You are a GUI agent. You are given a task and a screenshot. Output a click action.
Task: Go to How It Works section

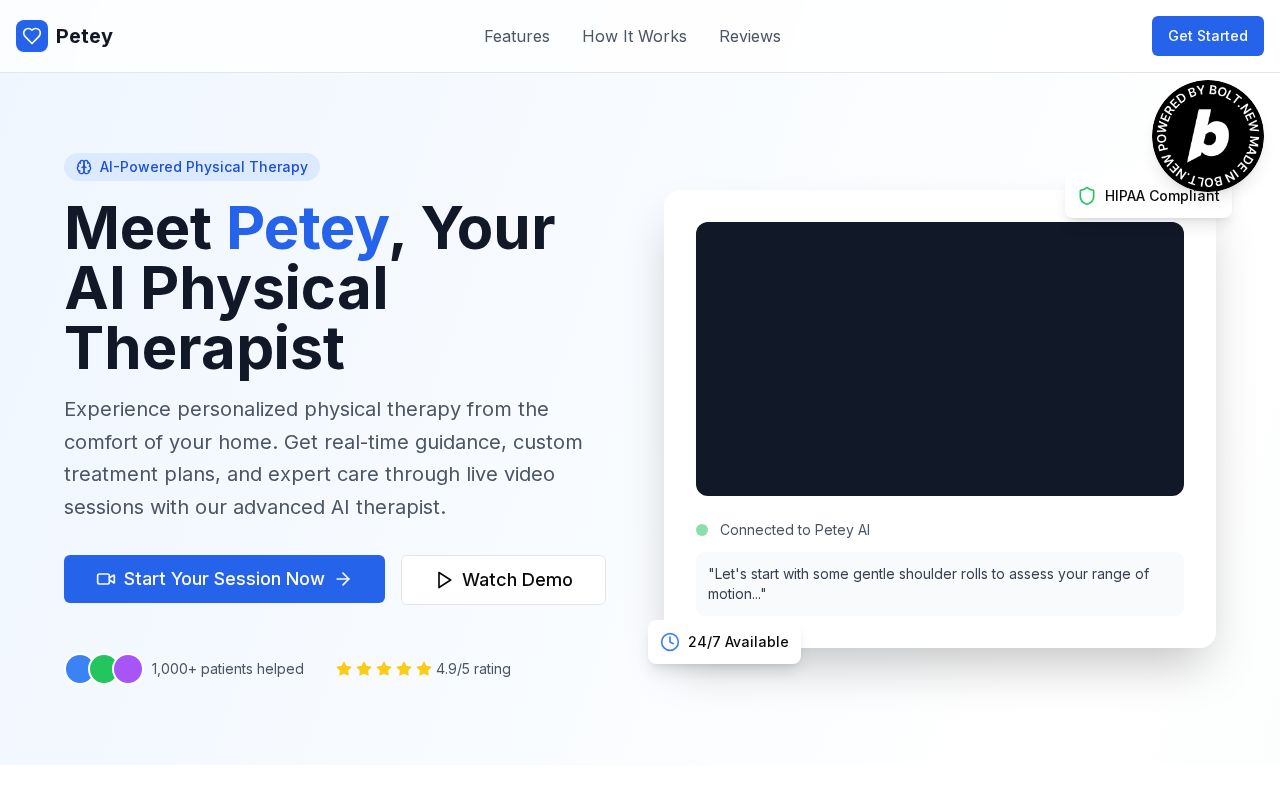click(634, 36)
